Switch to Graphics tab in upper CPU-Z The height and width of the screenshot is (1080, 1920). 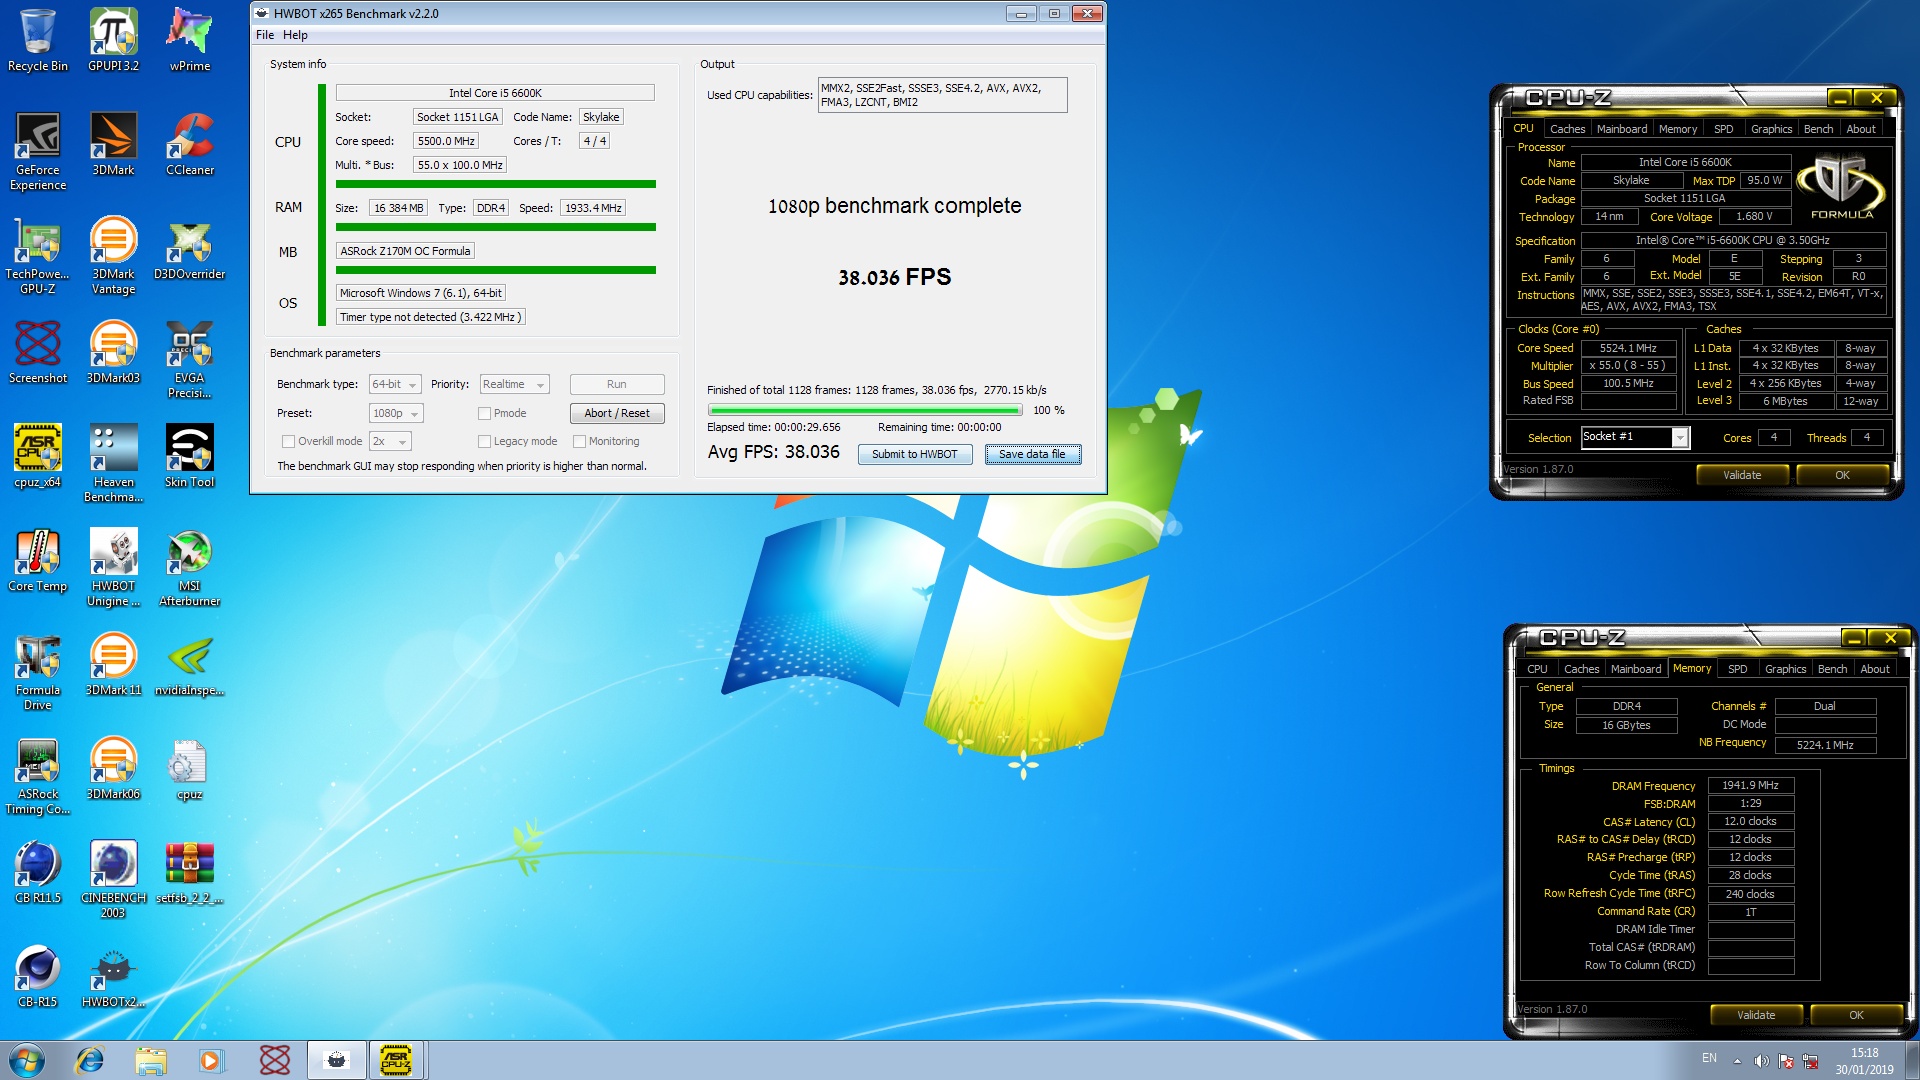click(1771, 129)
